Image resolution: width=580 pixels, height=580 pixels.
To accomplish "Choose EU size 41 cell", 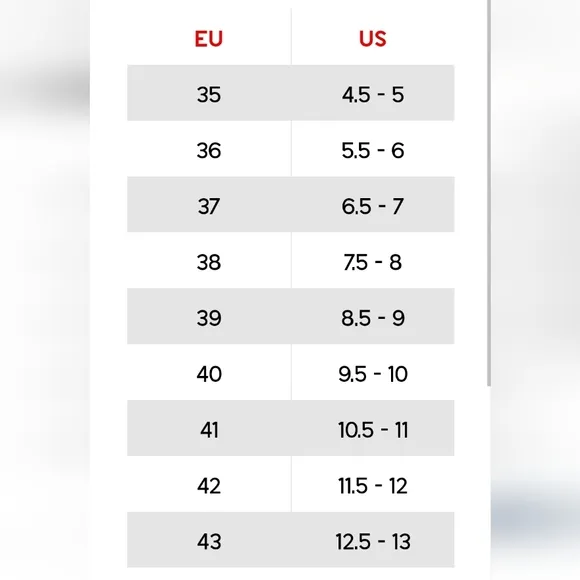I will (209, 430).
